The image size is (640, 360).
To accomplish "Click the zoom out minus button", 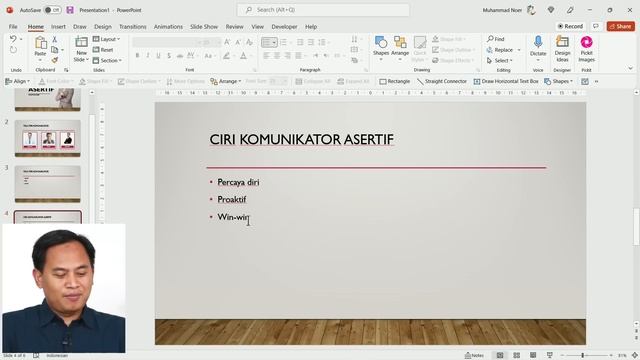I will tap(562, 356).
